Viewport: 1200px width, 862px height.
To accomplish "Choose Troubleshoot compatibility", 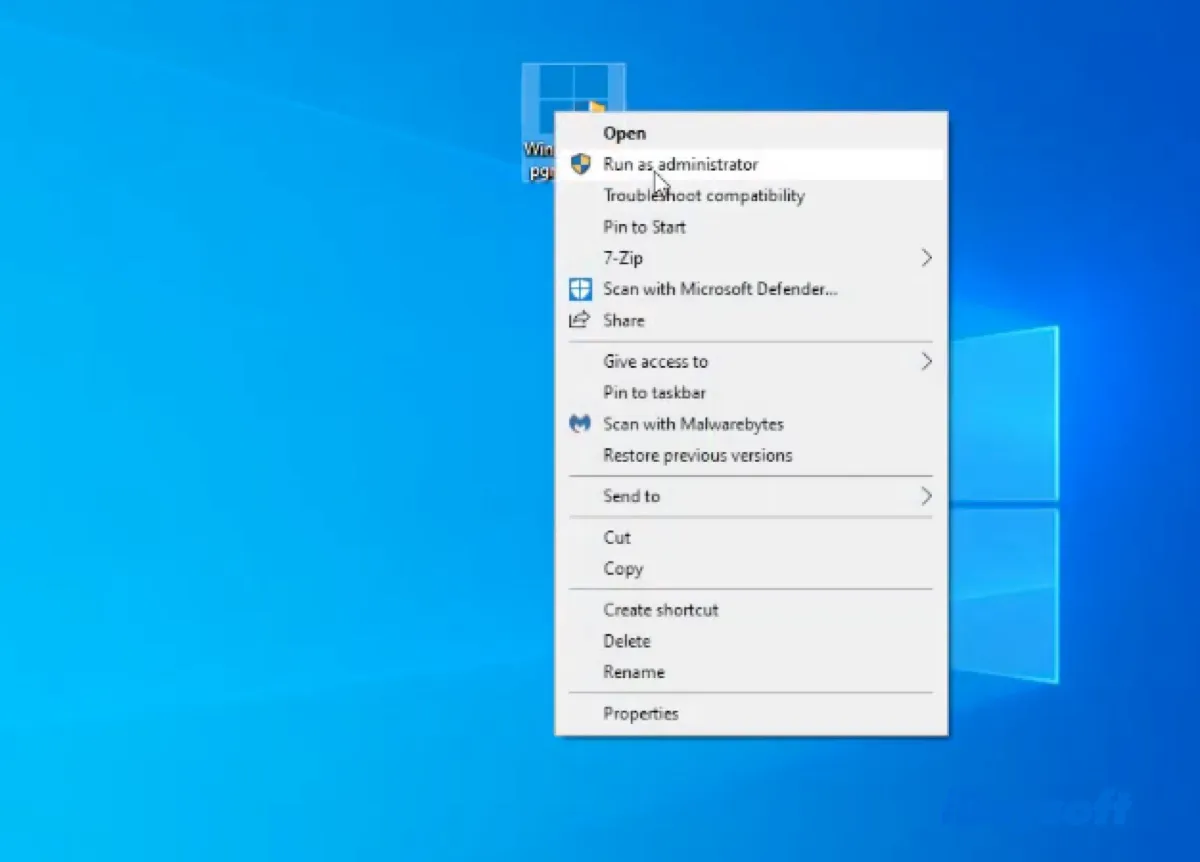I will 704,195.
